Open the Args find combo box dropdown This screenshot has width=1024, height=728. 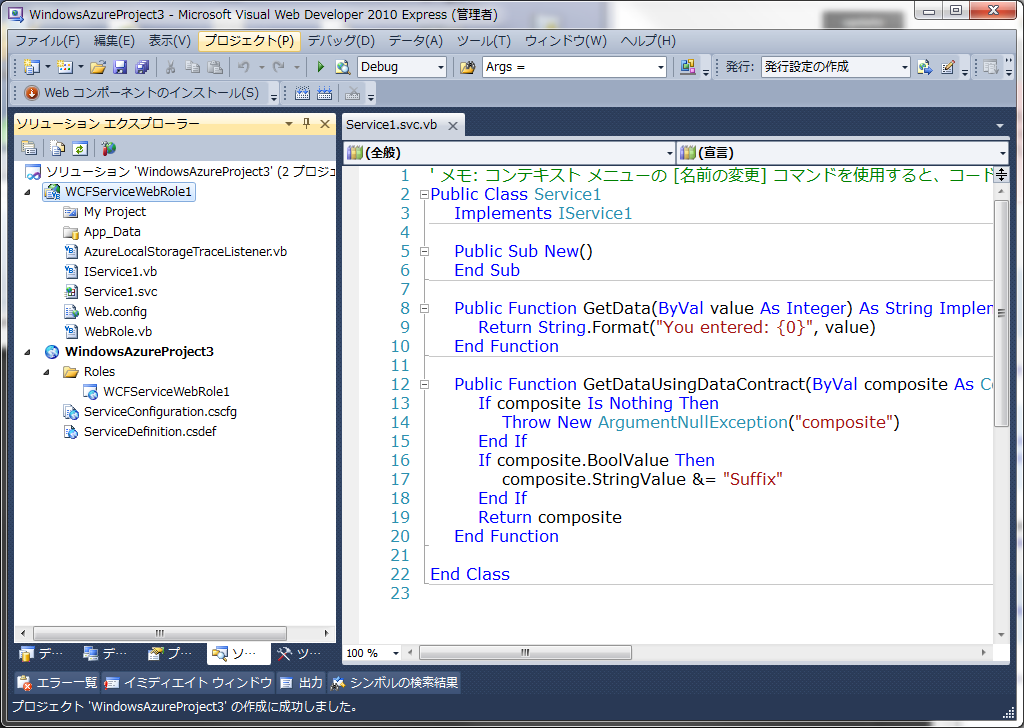click(x=660, y=67)
